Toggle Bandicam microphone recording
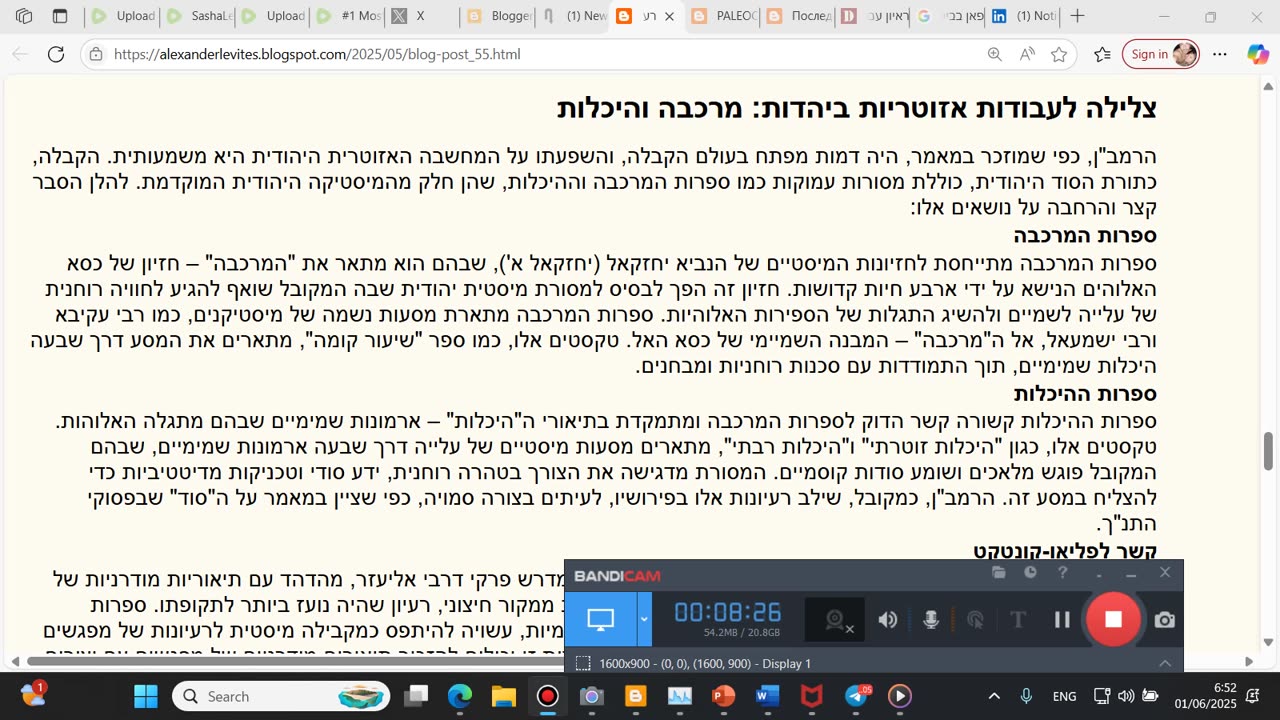 tap(931, 620)
